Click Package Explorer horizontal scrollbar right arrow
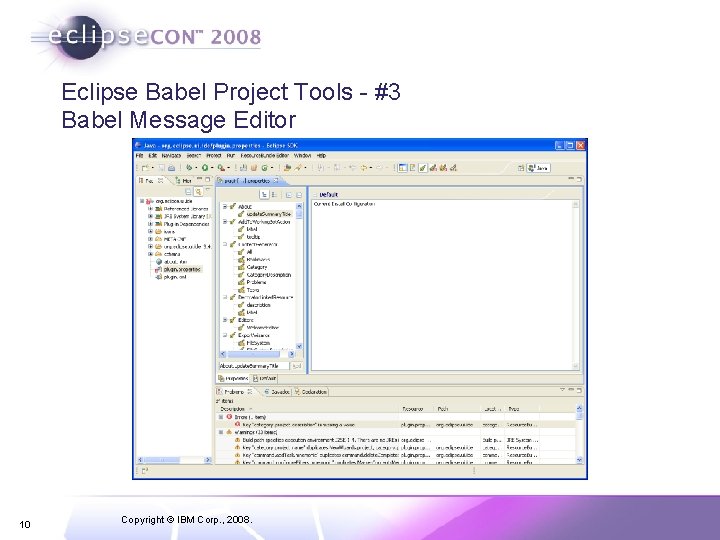 [208, 460]
